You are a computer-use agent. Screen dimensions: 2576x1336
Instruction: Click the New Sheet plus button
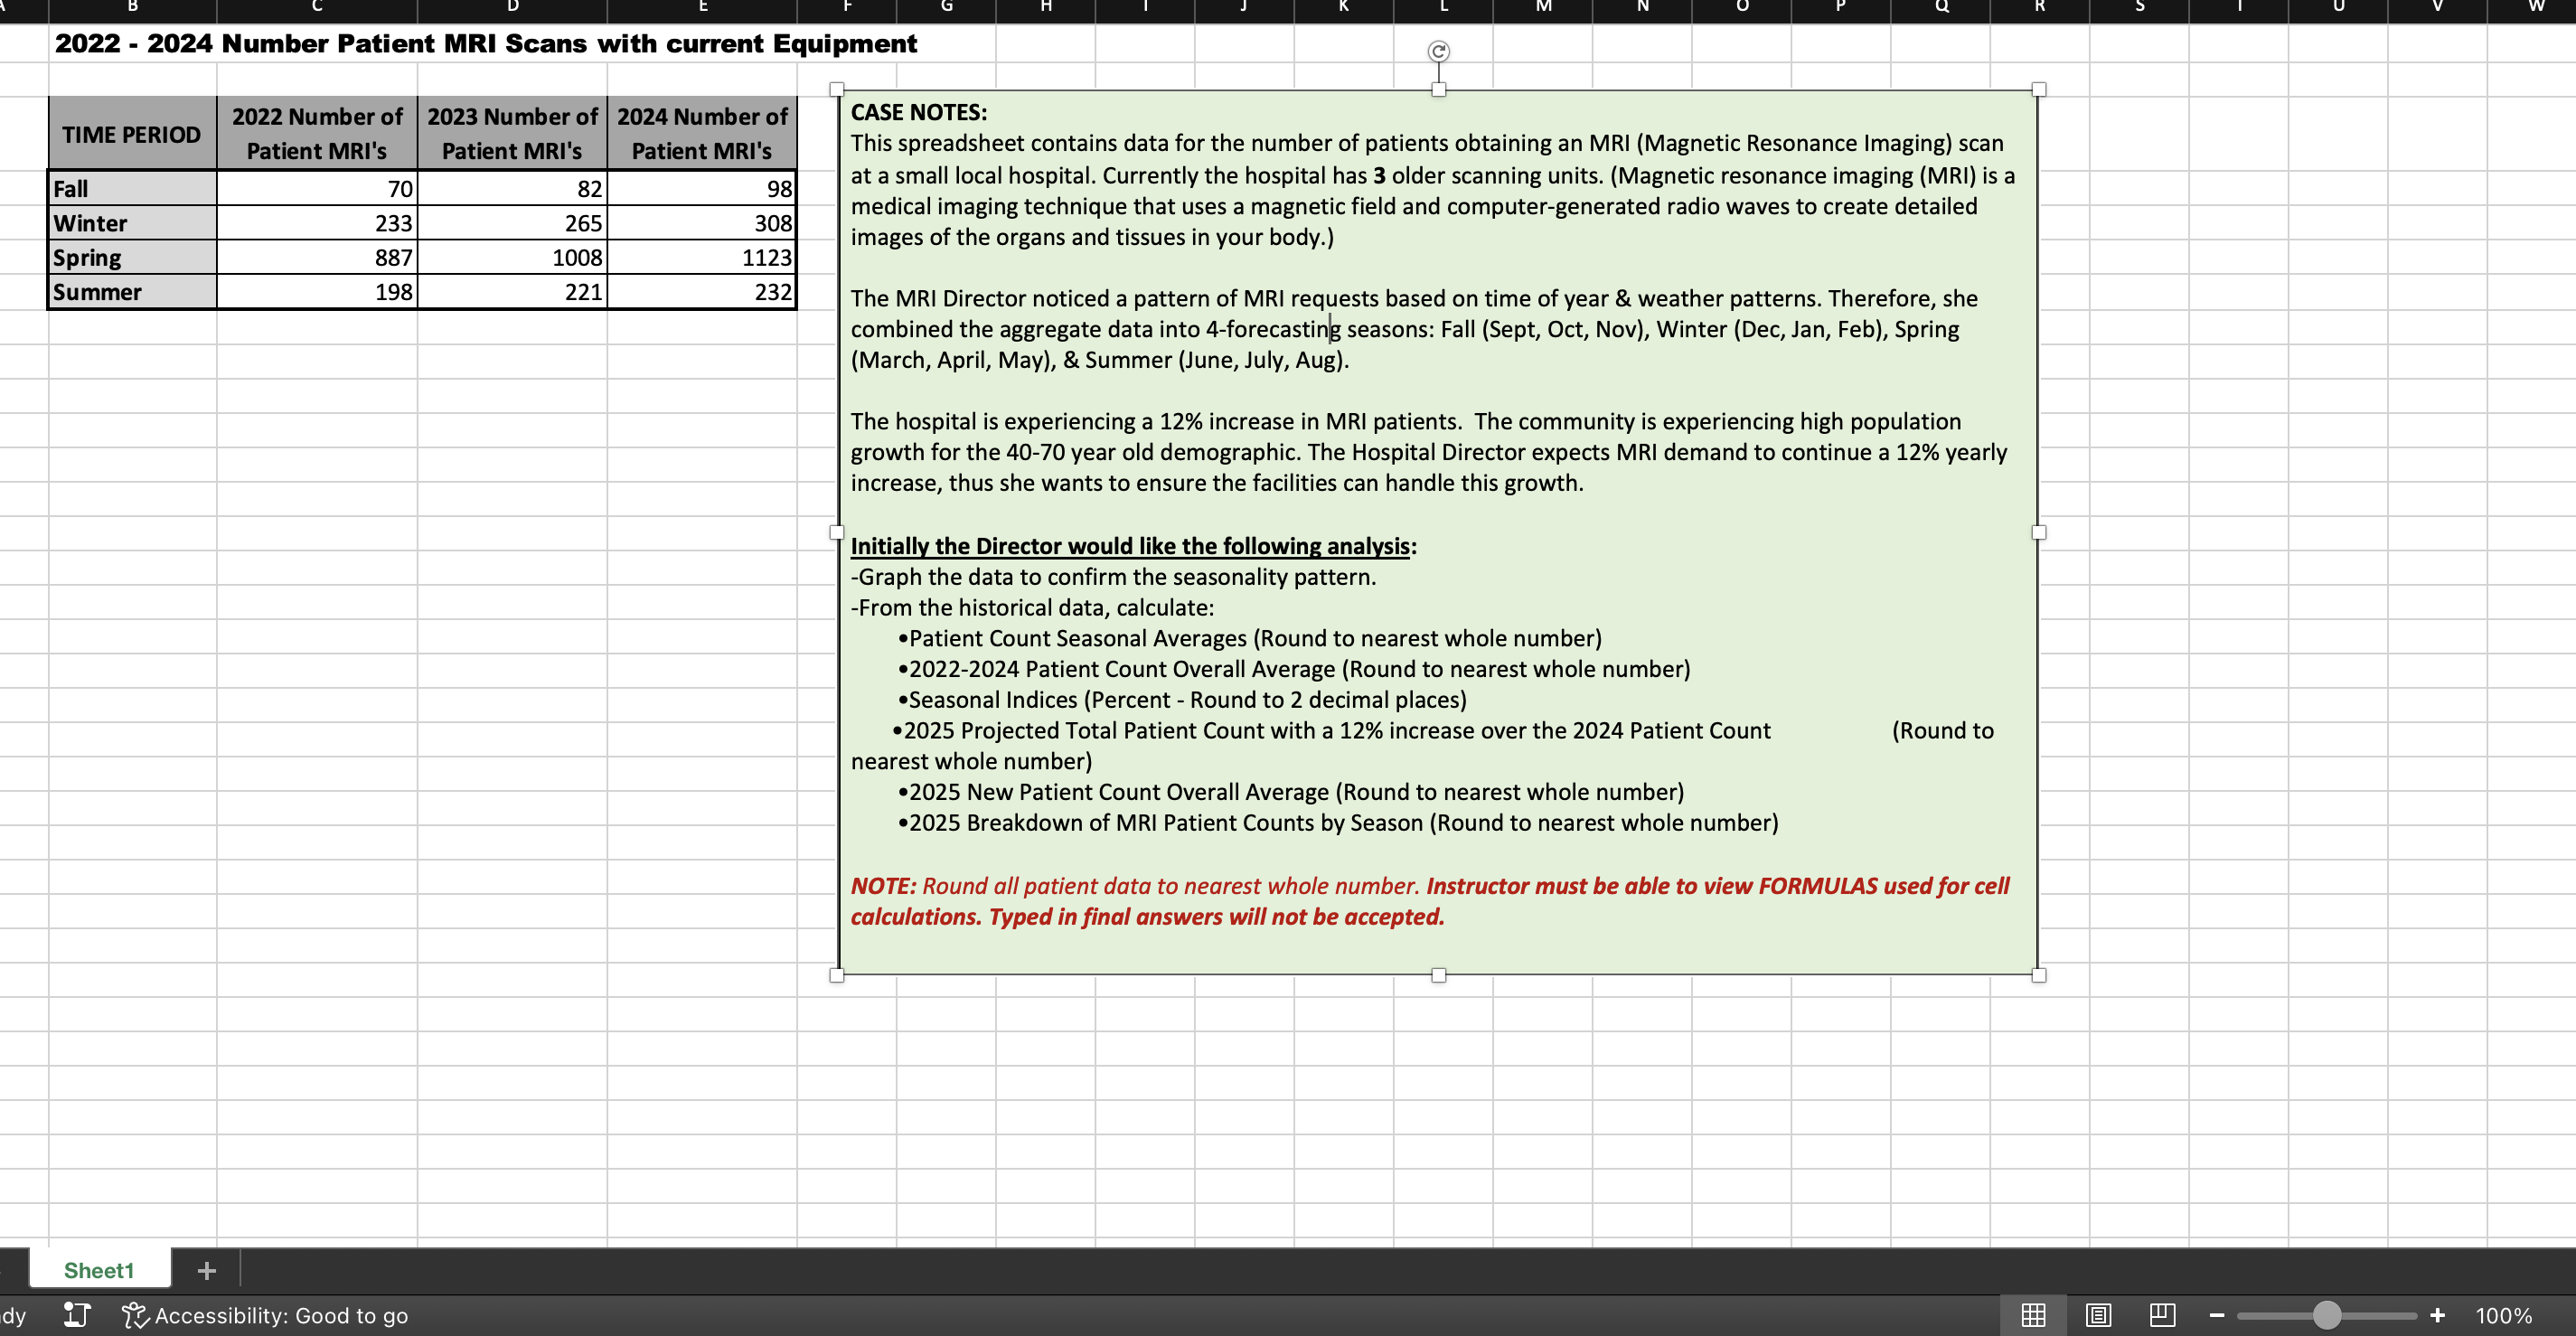point(206,1269)
